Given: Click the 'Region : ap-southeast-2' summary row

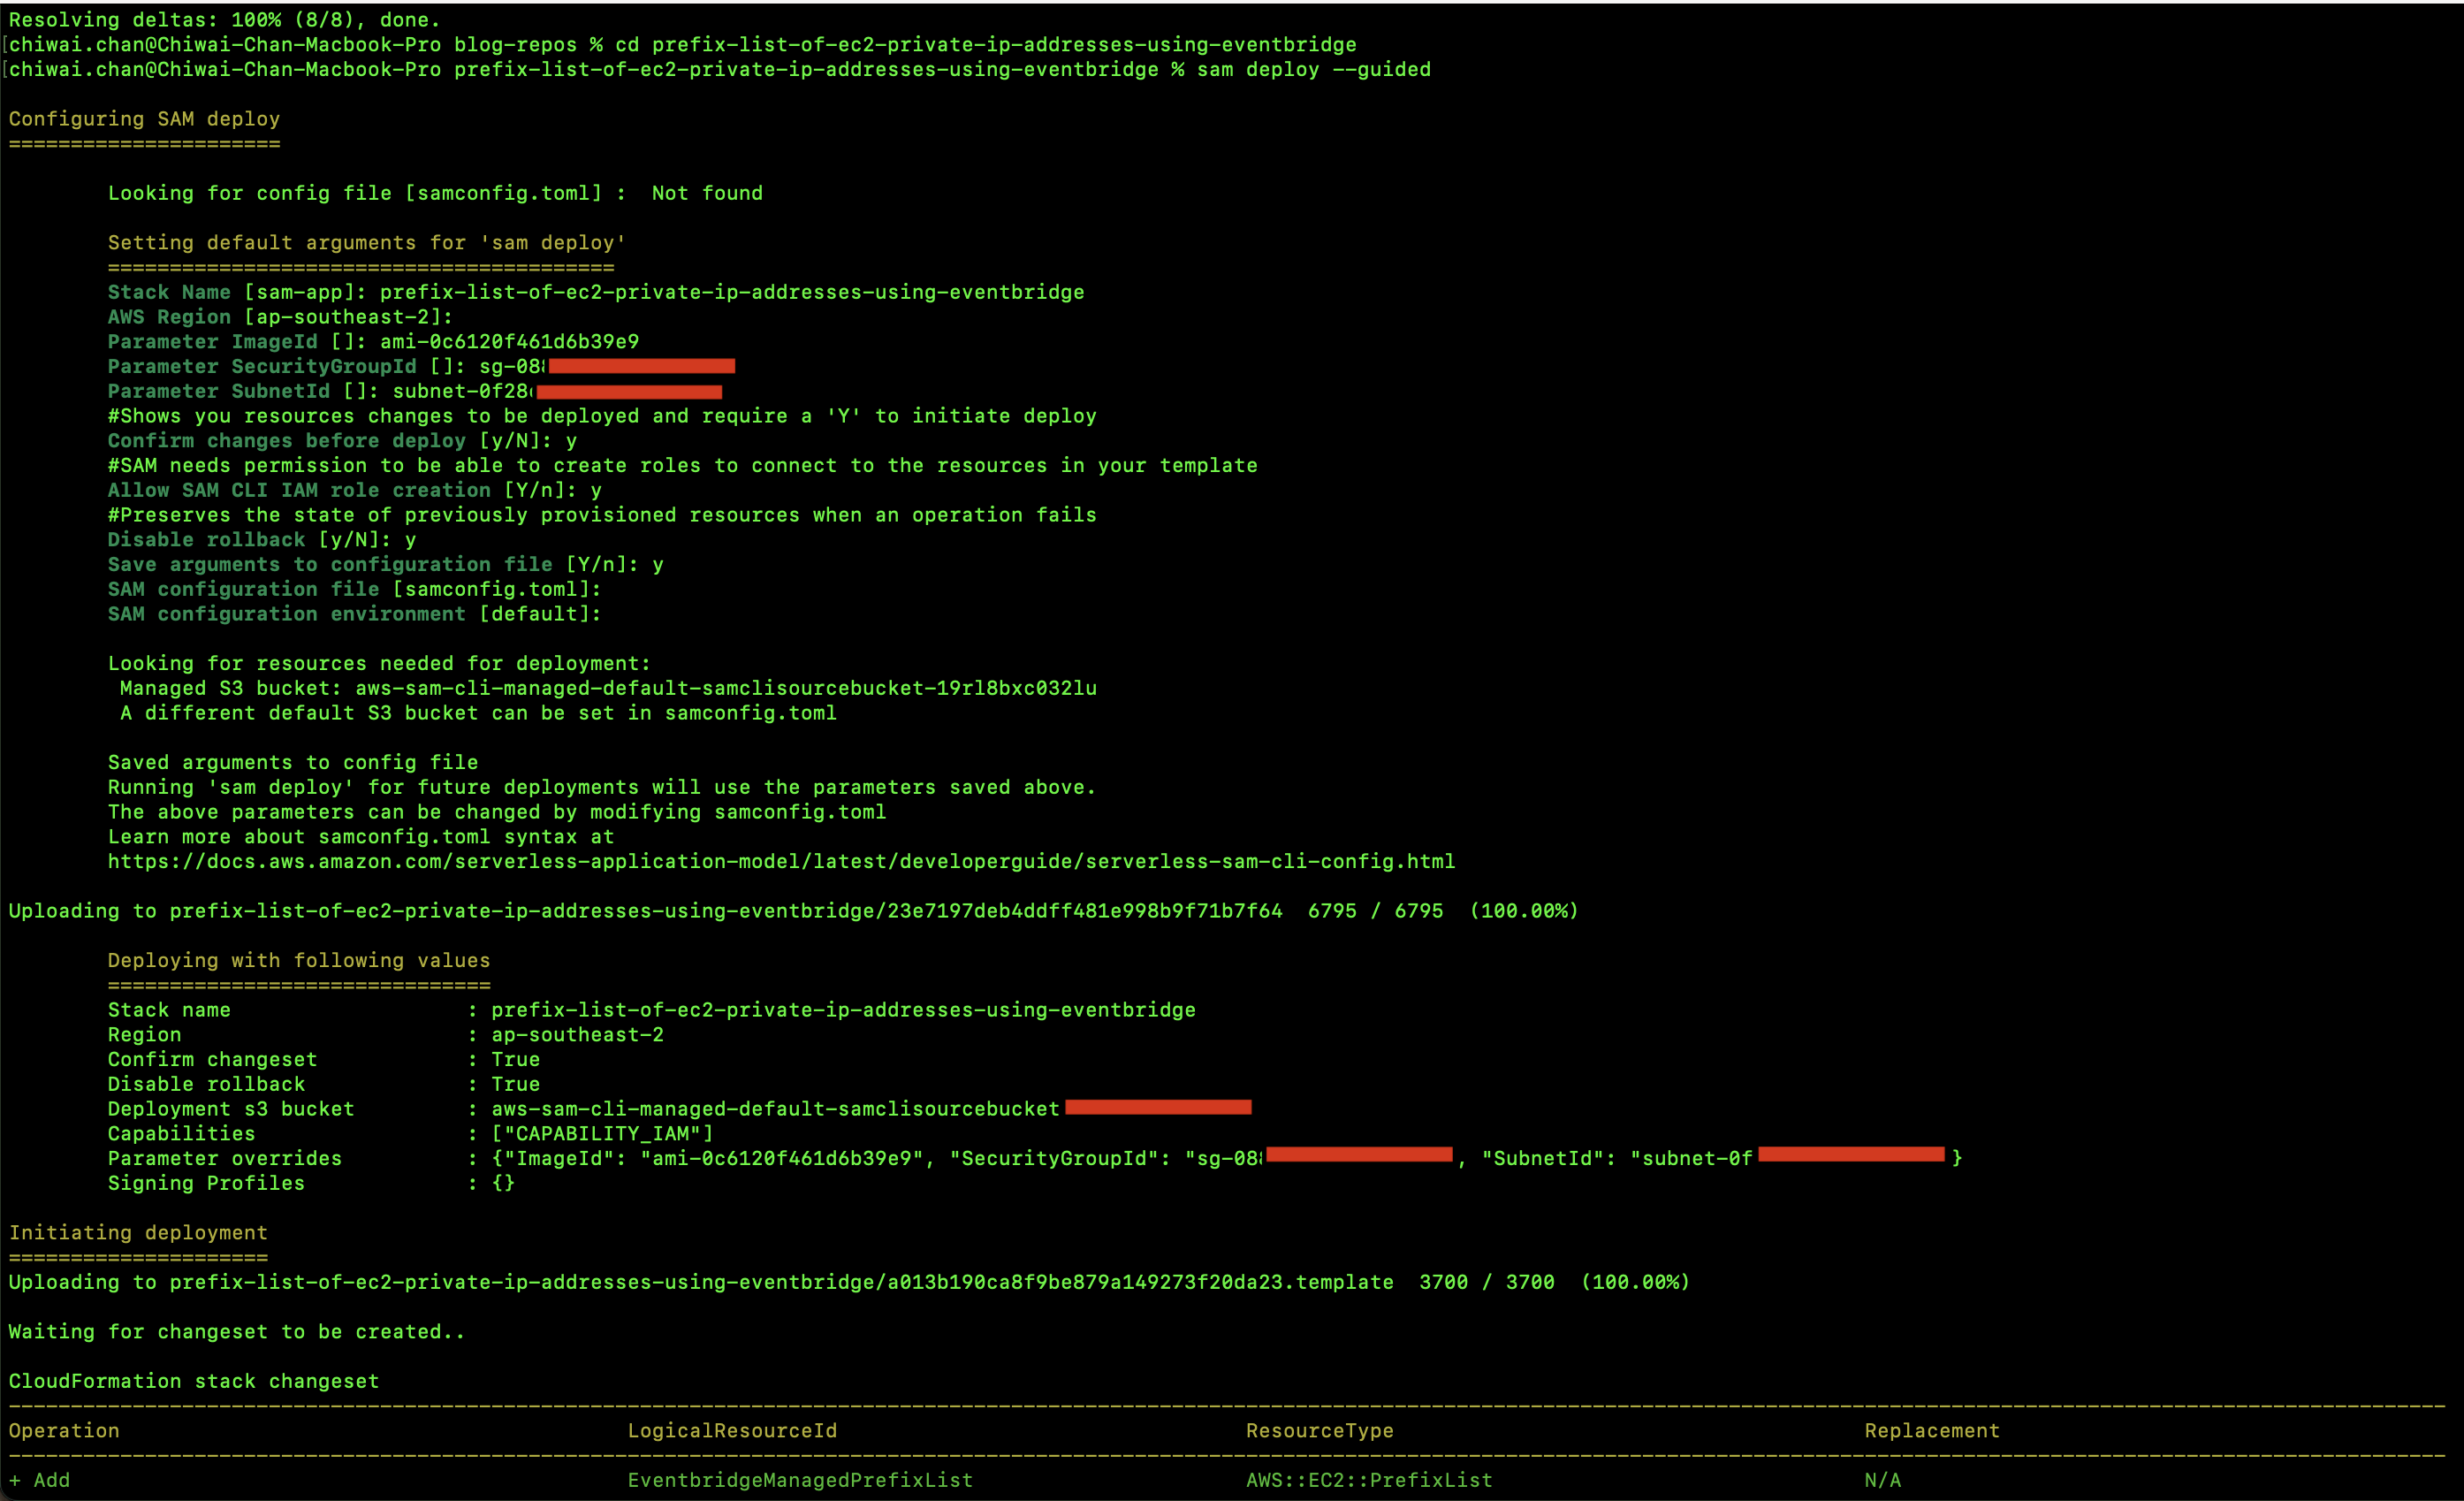Looking at the screenshot, I should pos(386,1035).
